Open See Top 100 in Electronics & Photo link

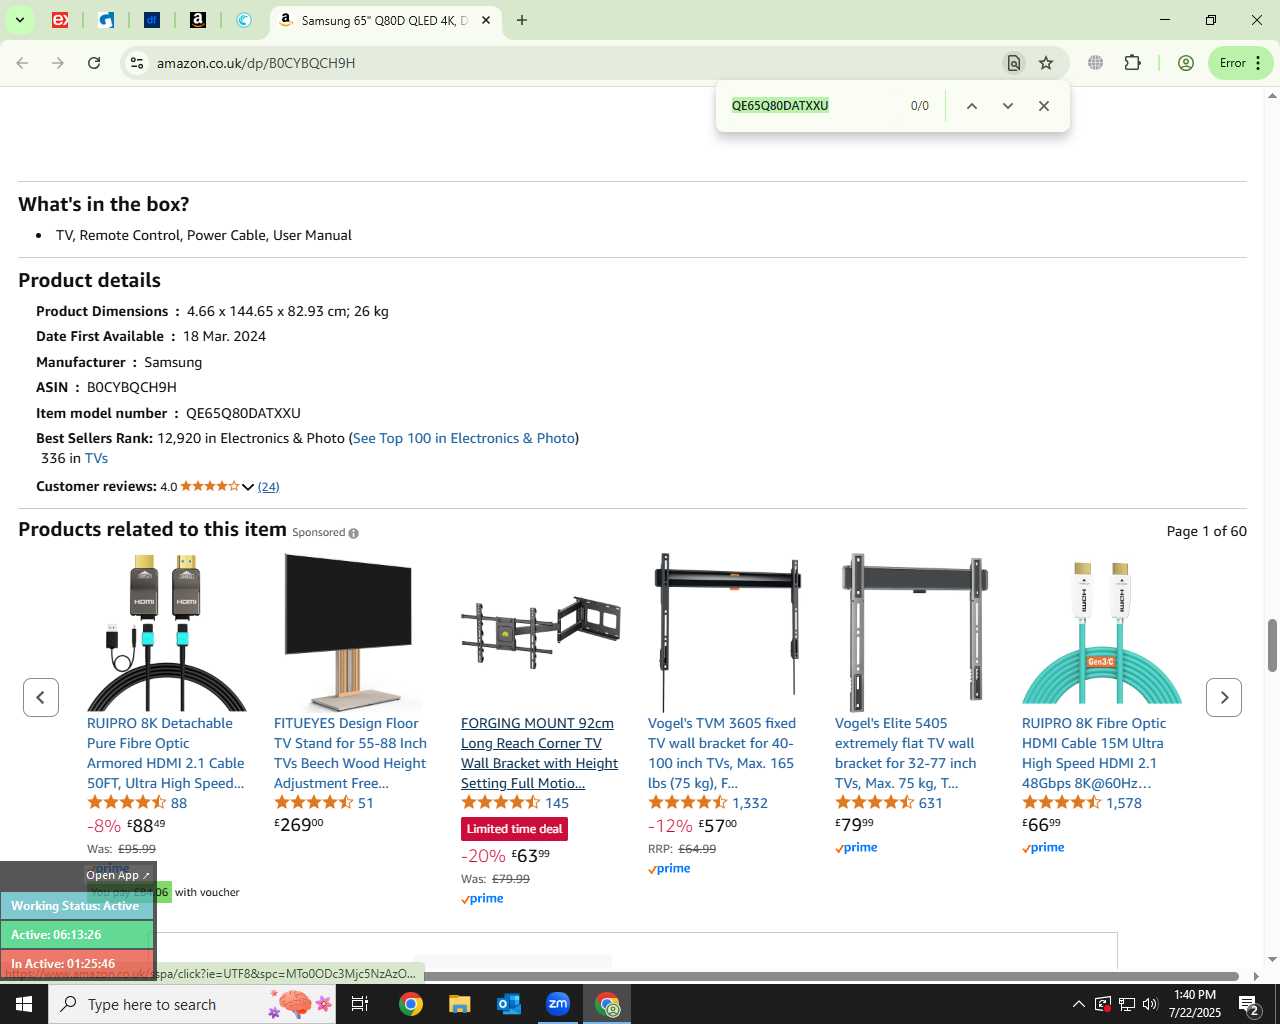point(464,438)
